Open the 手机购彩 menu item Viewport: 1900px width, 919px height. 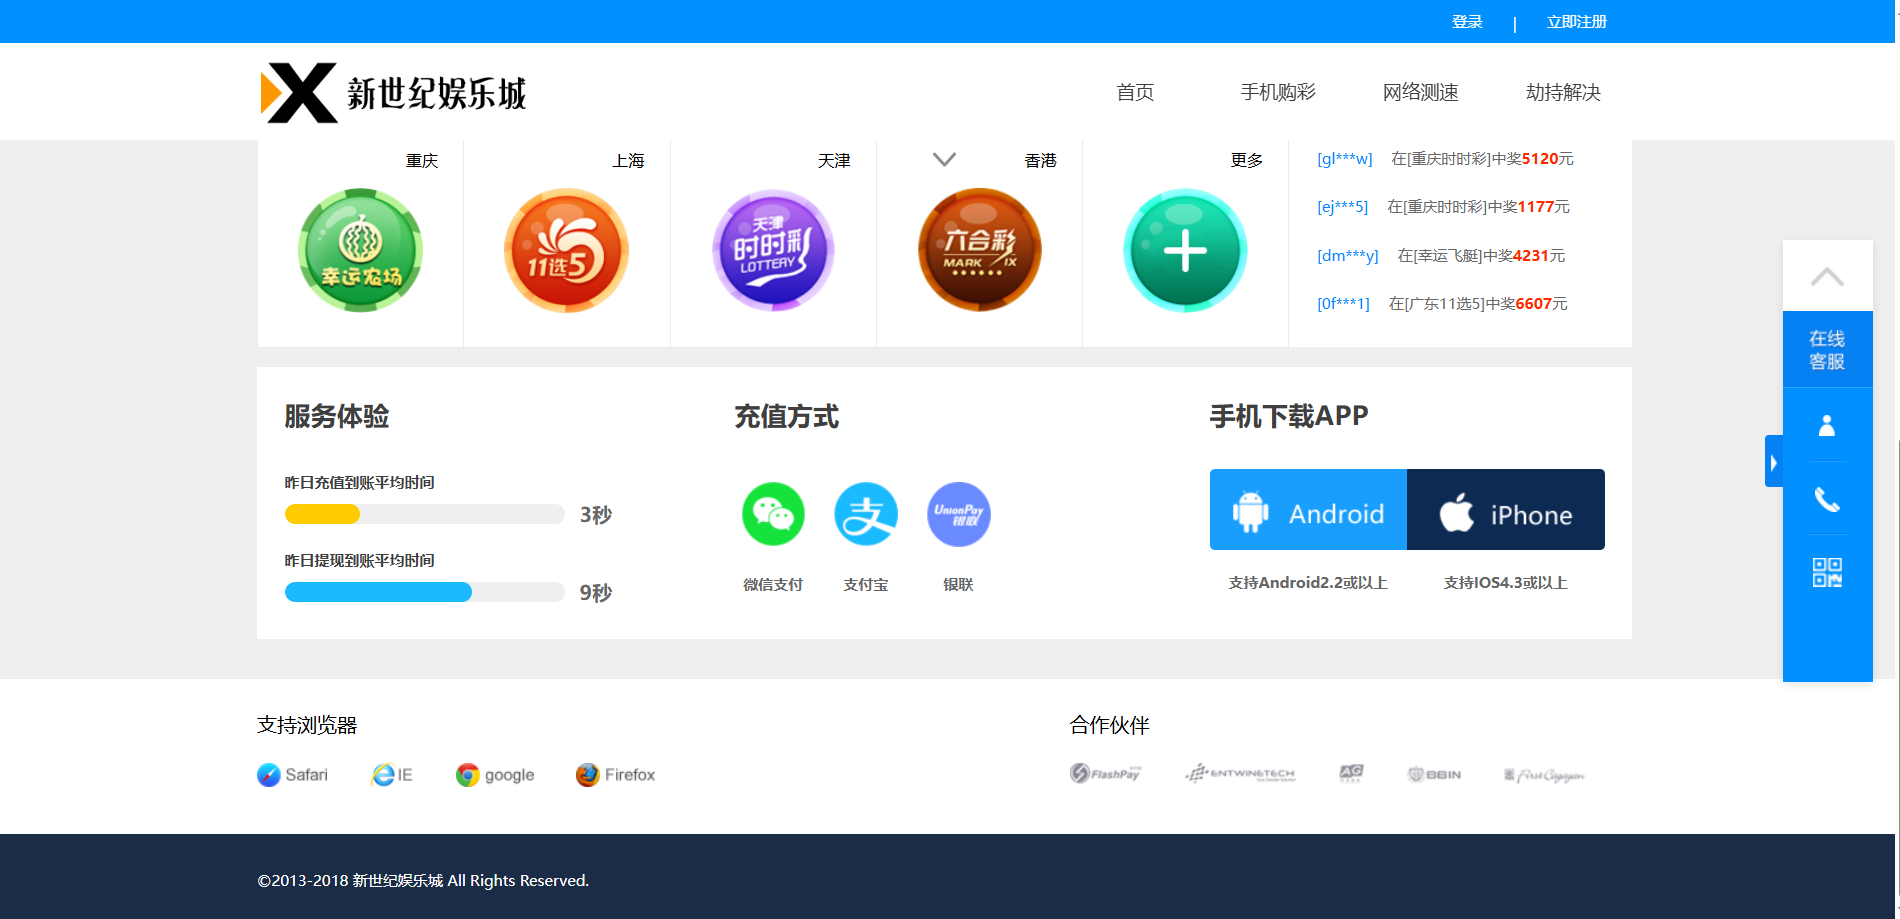pos(1278,92)
